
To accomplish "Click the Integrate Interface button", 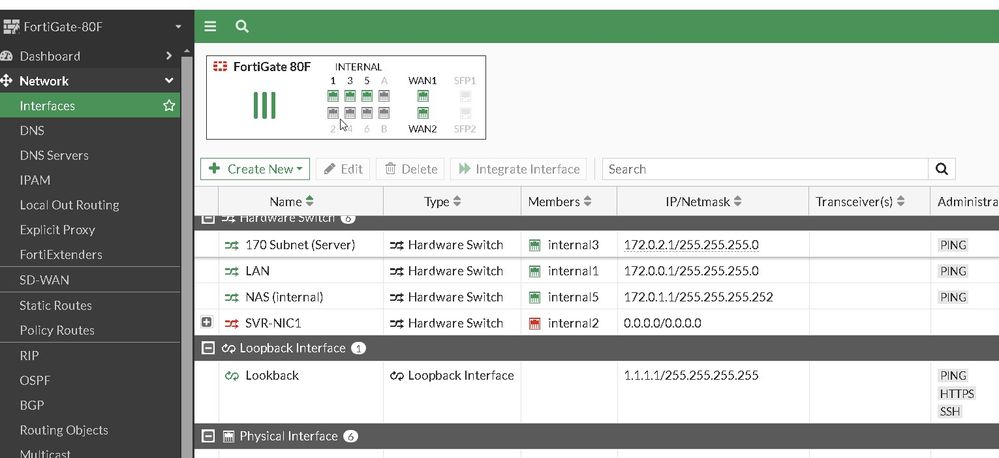I will point(519,169).
